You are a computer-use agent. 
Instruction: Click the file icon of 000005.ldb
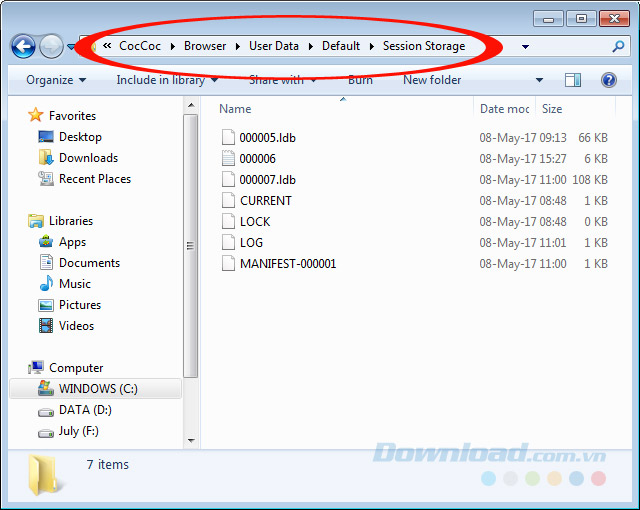[228, 137]
